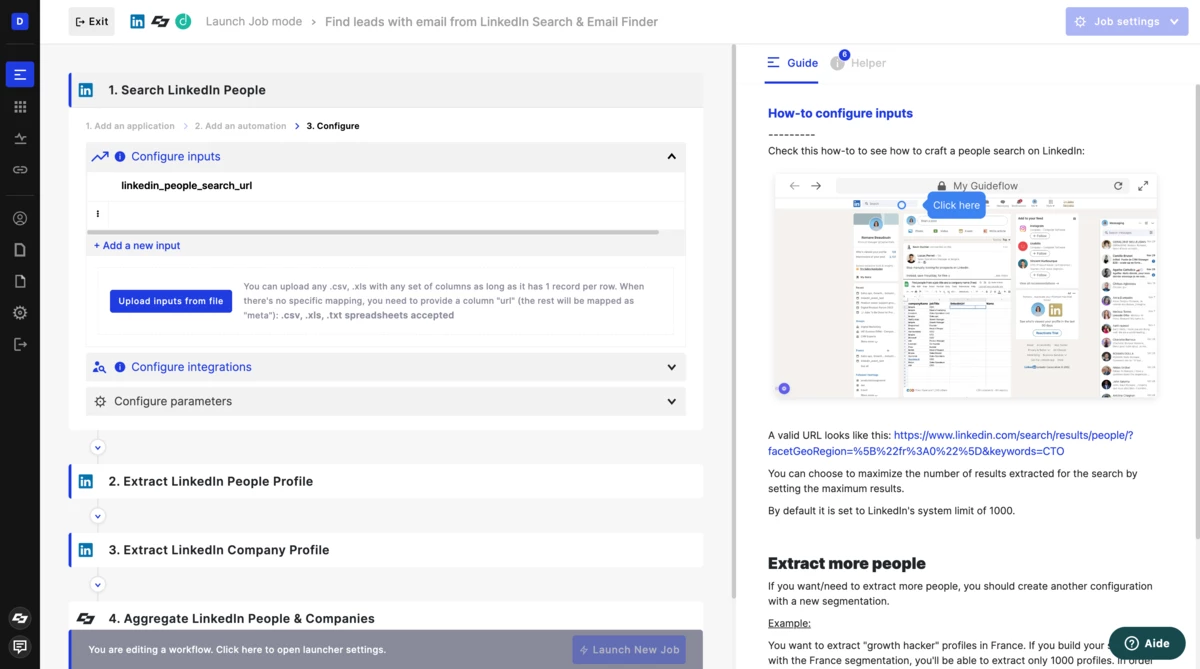Viewport: 1200px width, 669px height.
Task: Expand the Configure parameters section
Action: click(x=671, y=402)
